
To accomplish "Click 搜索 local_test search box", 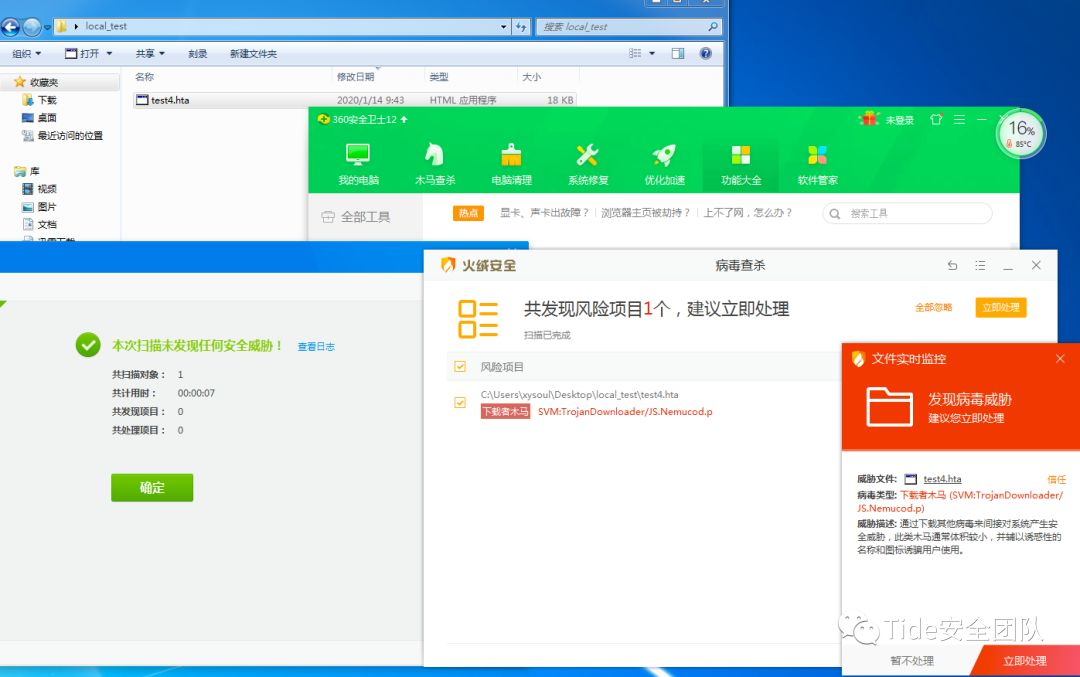I will click(x=628, y=27).
